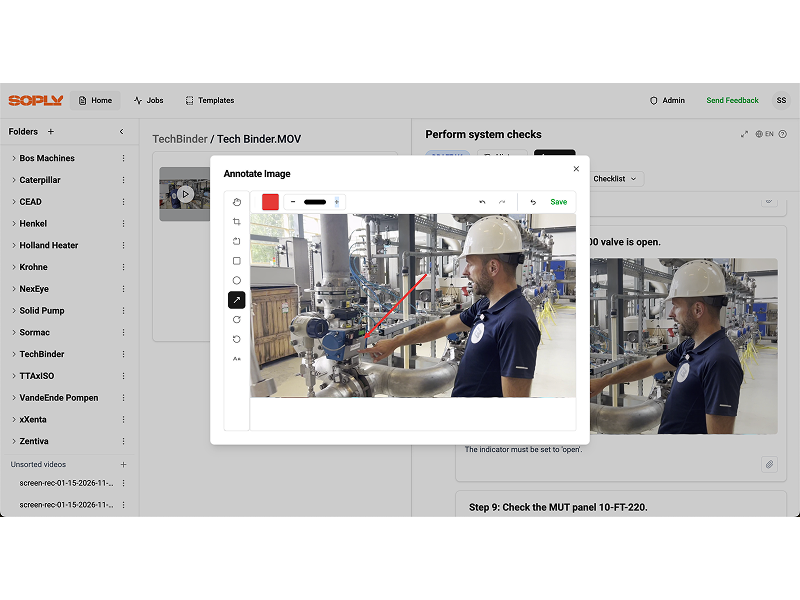This screenshot has width=800, height=600.
Task: Switch to the Templates tab
Action: tap(210, 100)
